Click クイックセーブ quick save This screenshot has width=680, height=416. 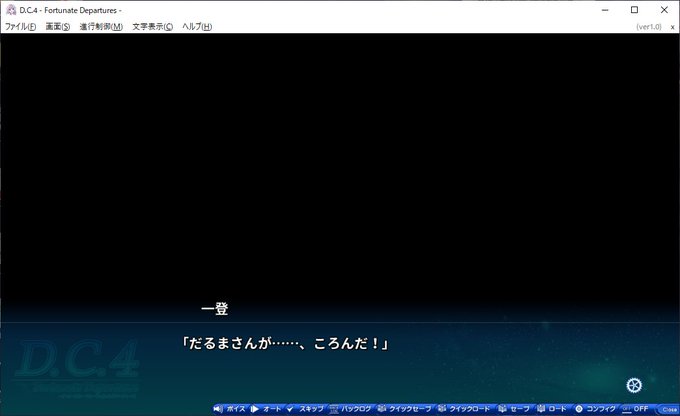click(405, 409)
